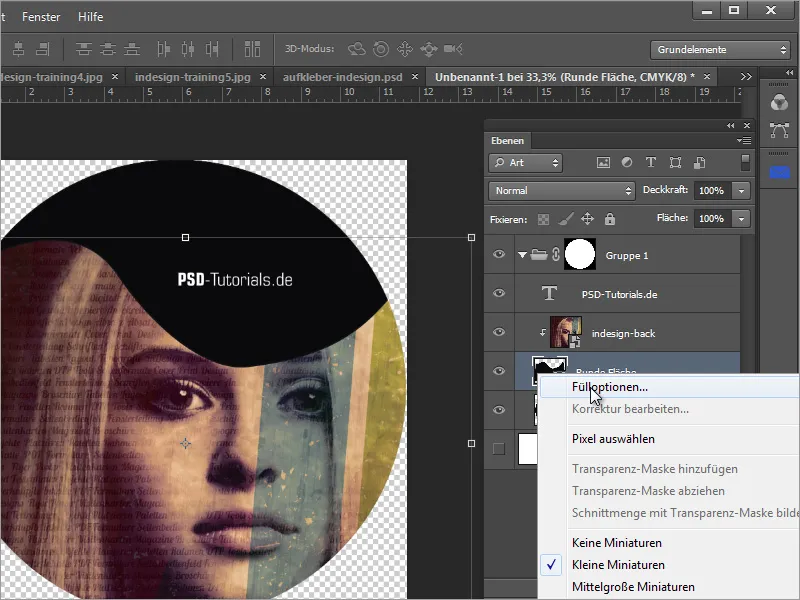The width and height of the screenshot is (800, 600).
Task: Align vertical centers icon in options bar
Action: click(x=108, y=49)
